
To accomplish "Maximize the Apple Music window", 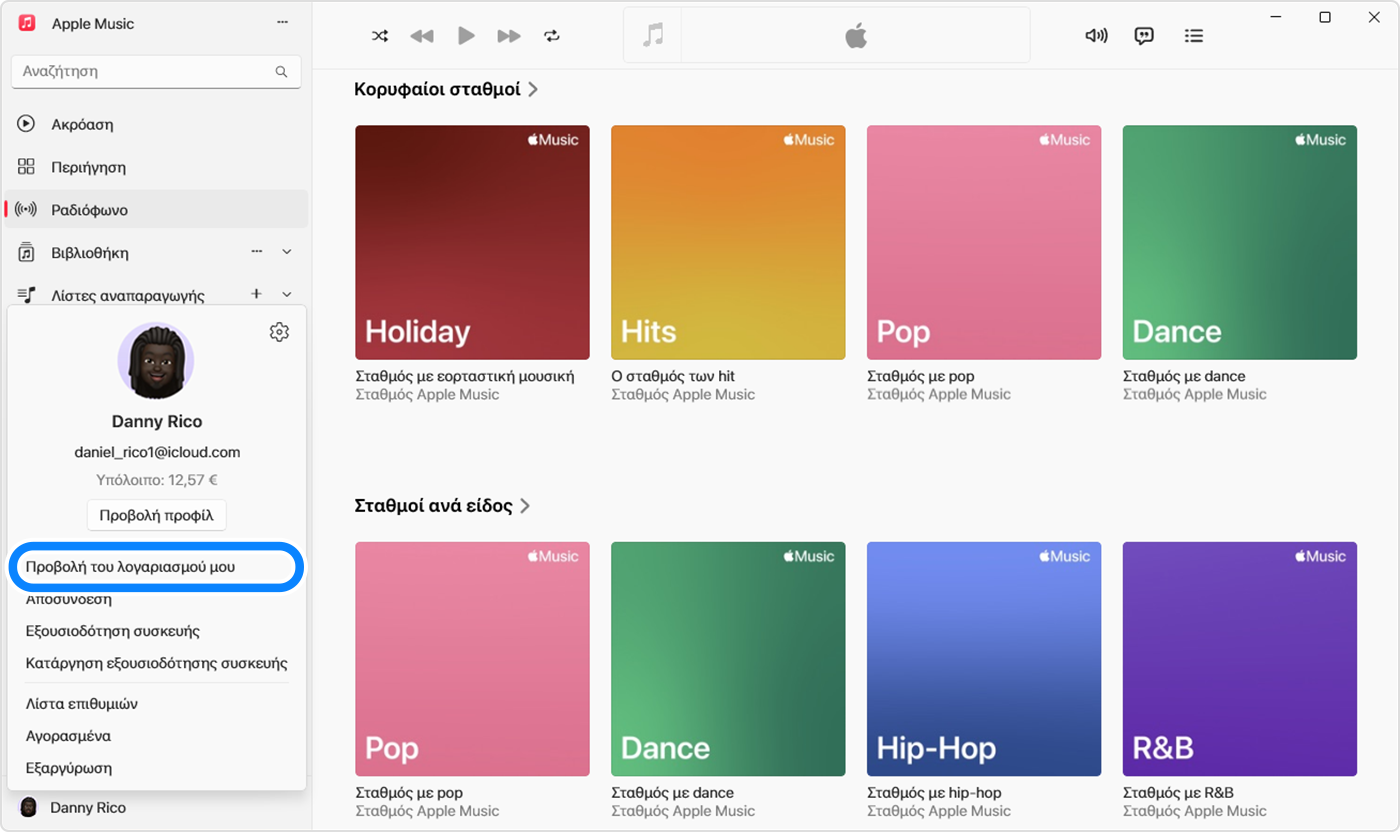I will coord(1325,17).
